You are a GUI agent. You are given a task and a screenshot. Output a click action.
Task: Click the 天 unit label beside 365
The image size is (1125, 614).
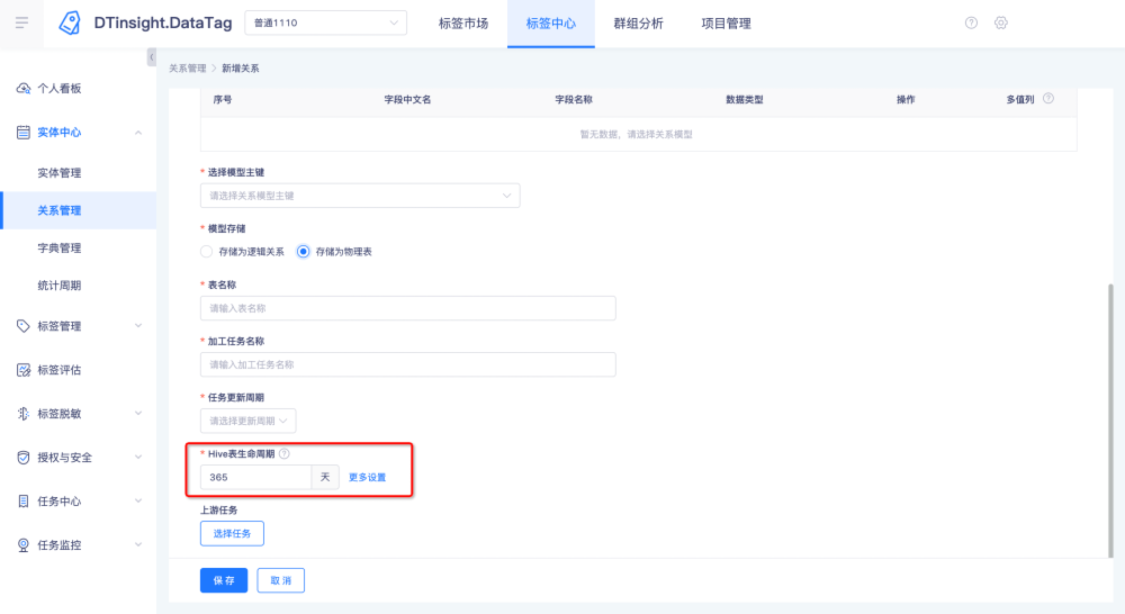click(x=325, y=477)
